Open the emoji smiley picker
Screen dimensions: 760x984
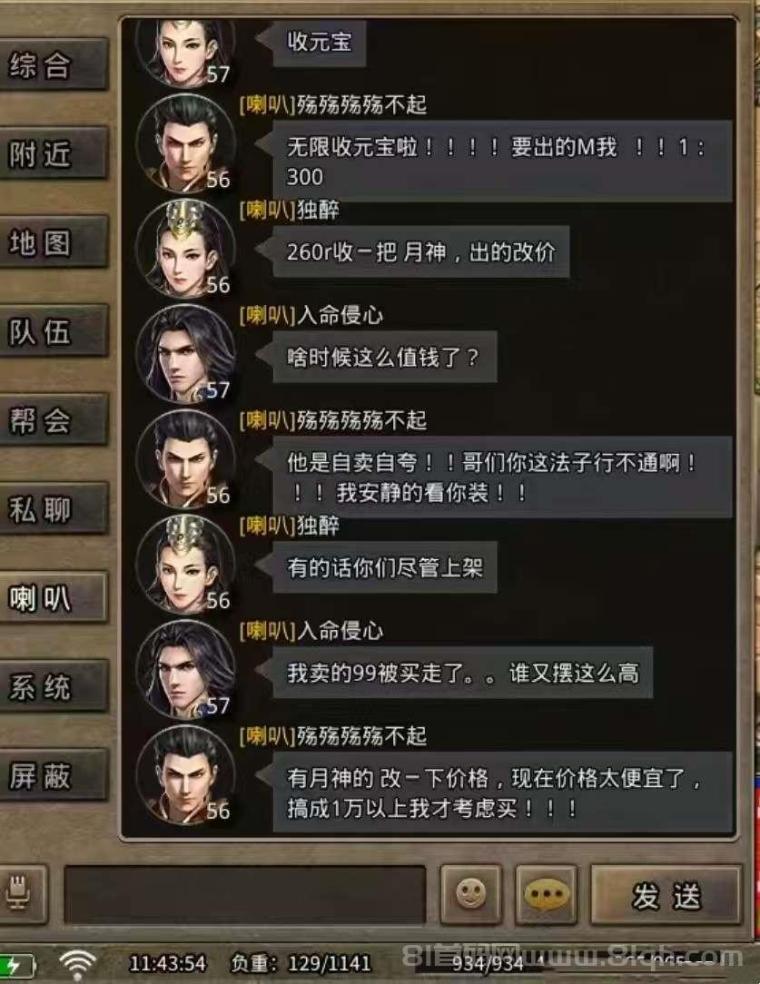tap(471, 894)
